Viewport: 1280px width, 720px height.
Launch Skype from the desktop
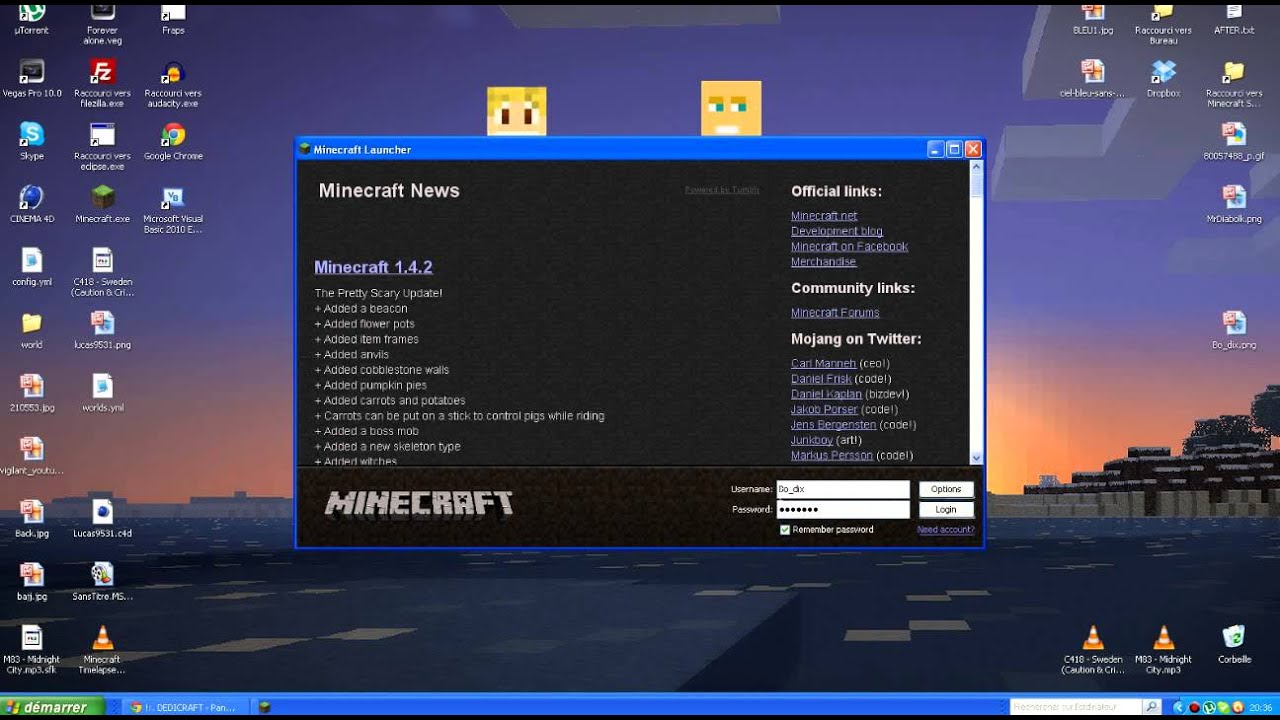pos(32,141)
